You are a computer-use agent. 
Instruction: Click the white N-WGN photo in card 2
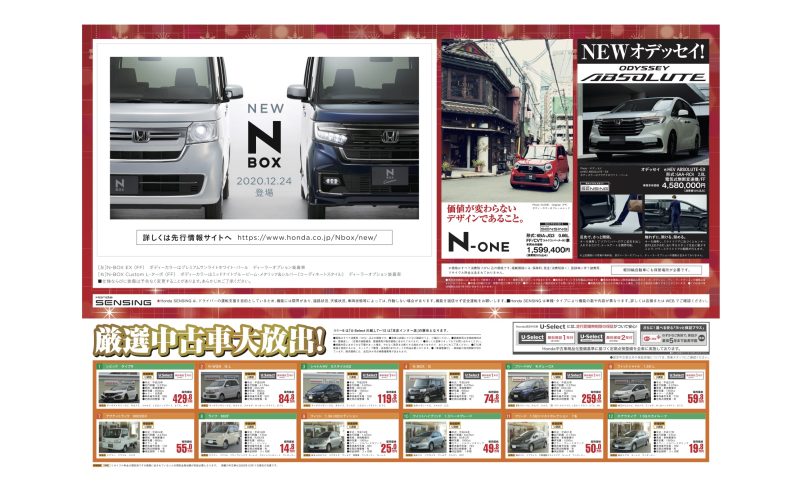tap(221, 387)
